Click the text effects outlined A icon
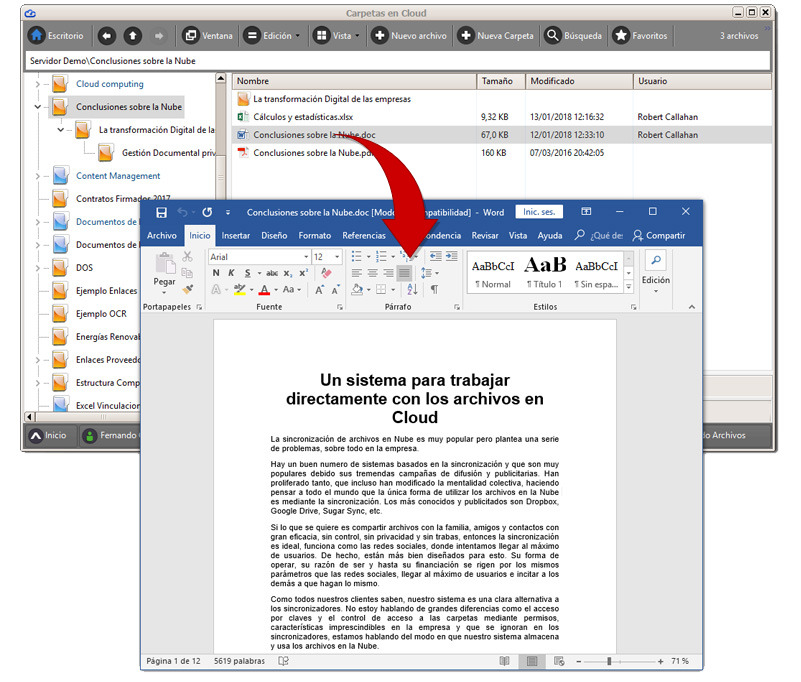This screenshot has width=801, height=682. [216, 290]
